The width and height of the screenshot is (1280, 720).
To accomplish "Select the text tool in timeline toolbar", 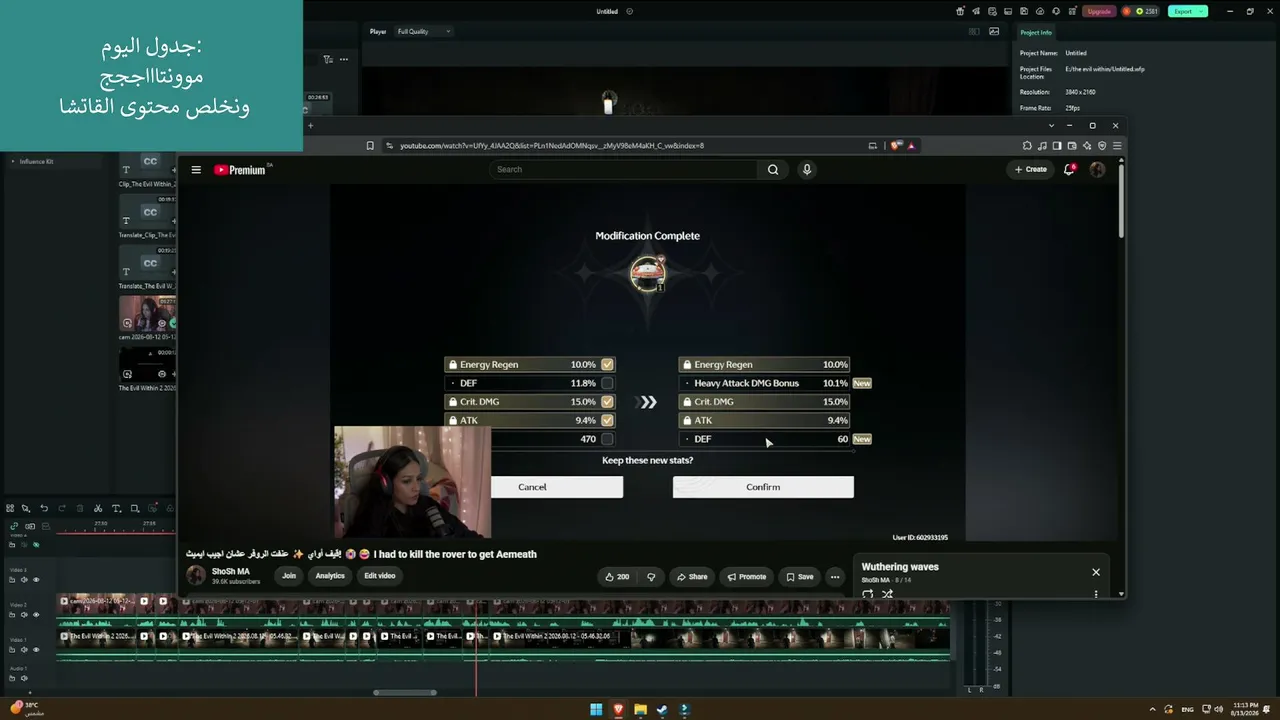I will pos(116,508).
